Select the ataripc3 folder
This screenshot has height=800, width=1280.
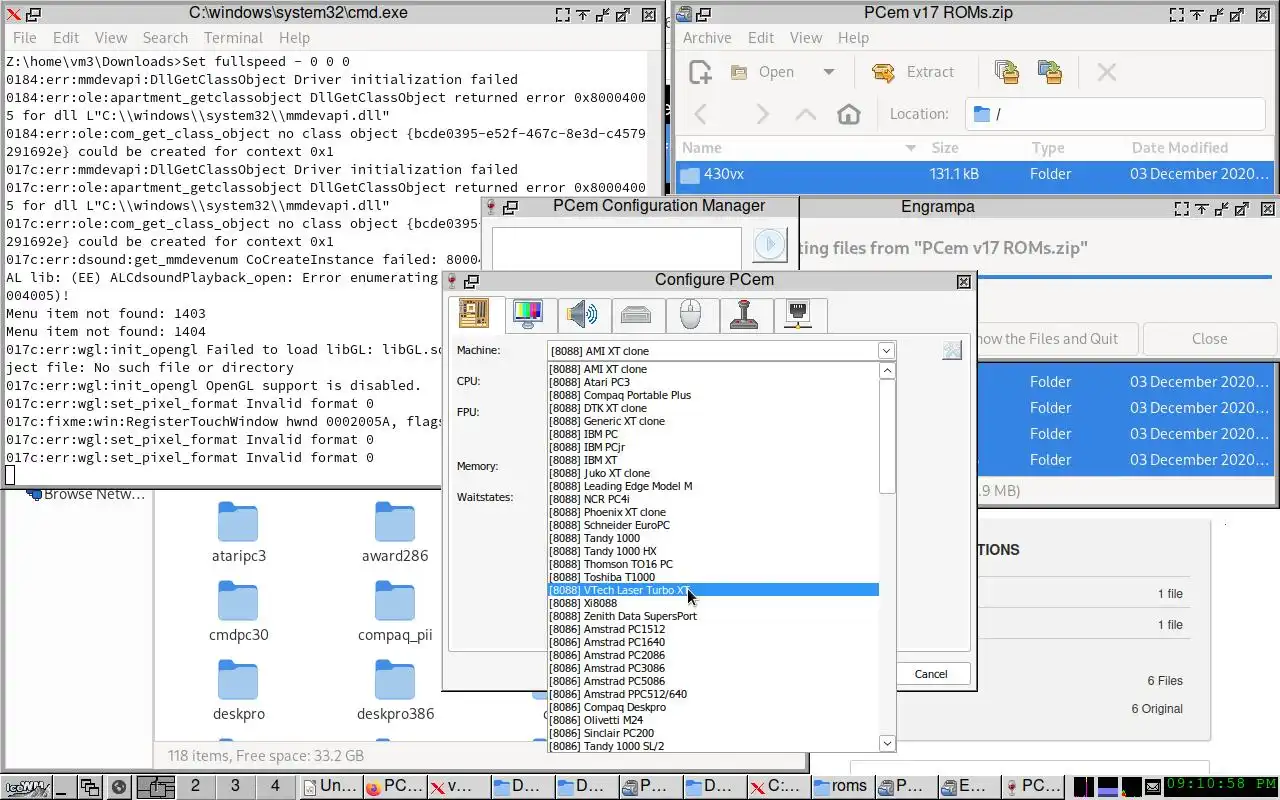click(x=238, y=534)
